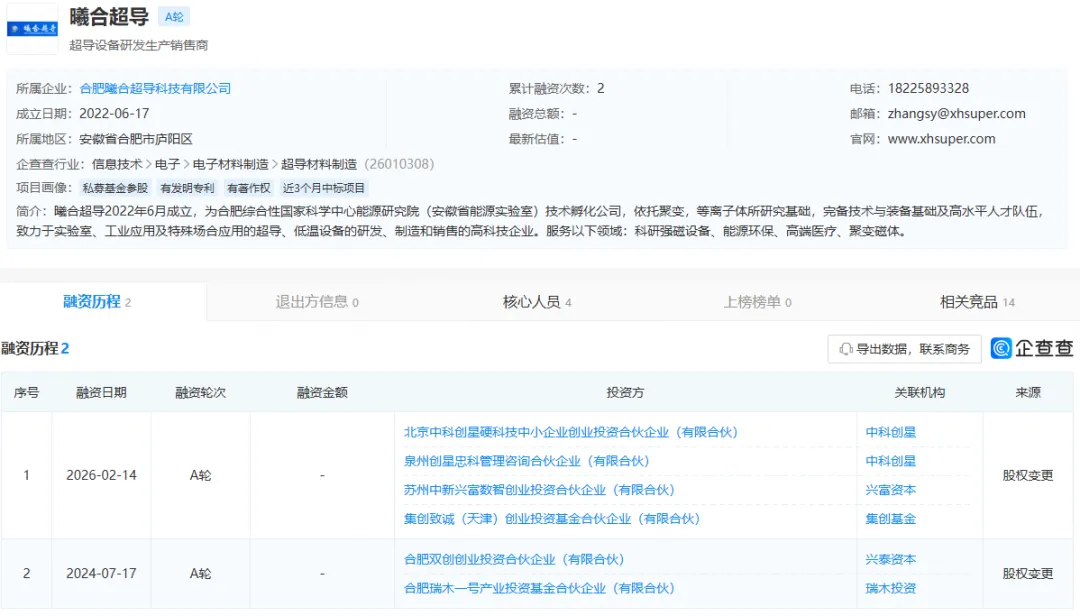Click the website www.xhsuper.com

click(941, 138)
